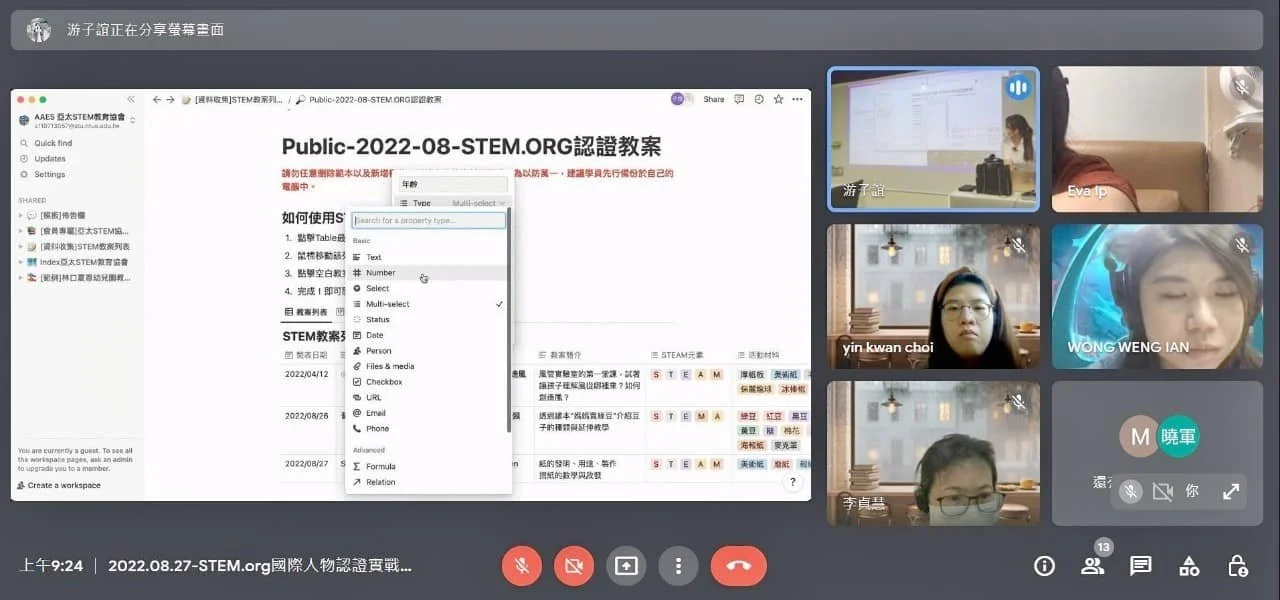This screenshot has height=600, width=1280.
Task: Choose Status property type
Action: click(428, 320)
